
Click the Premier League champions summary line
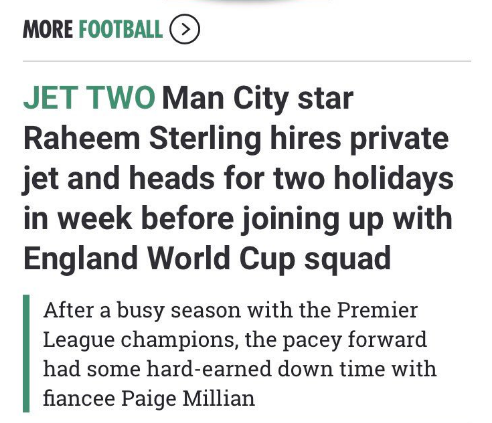click(235, 340)
